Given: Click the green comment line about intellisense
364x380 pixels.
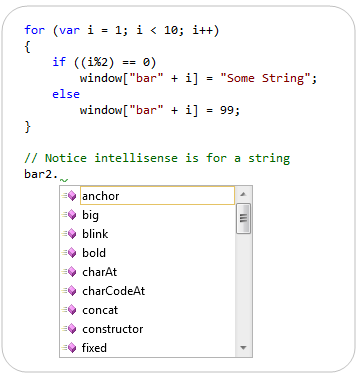Looking at the screenshot, I should (x=157, y=158).
